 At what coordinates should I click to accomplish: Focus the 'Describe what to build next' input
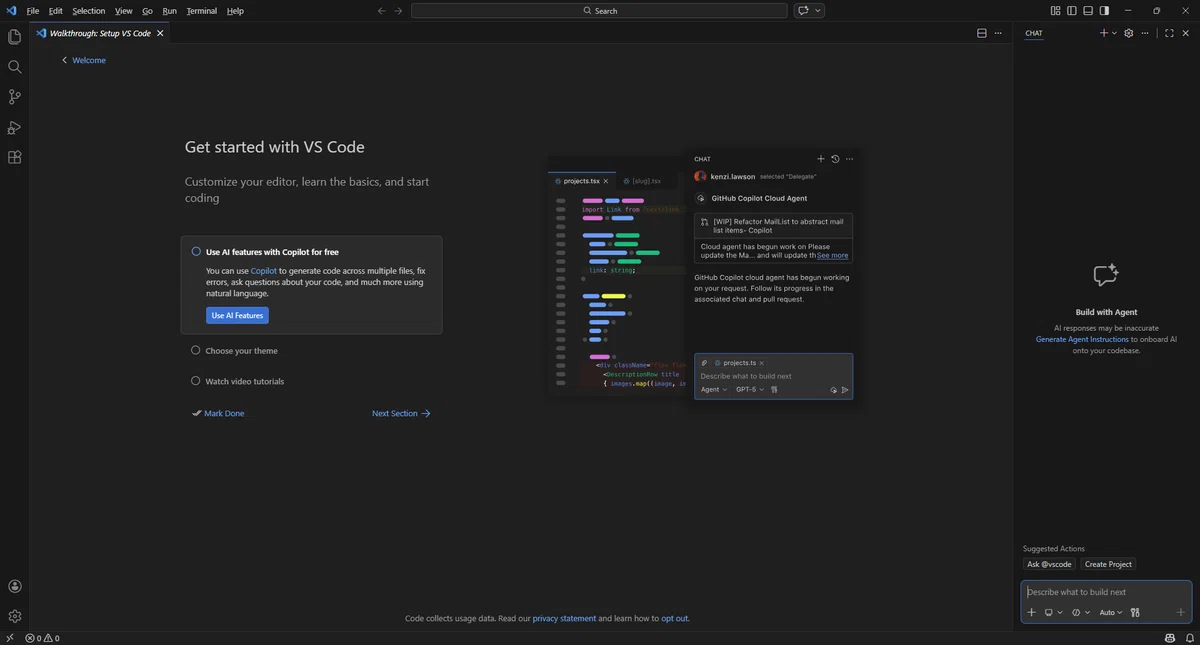[x=1106, y=592]
